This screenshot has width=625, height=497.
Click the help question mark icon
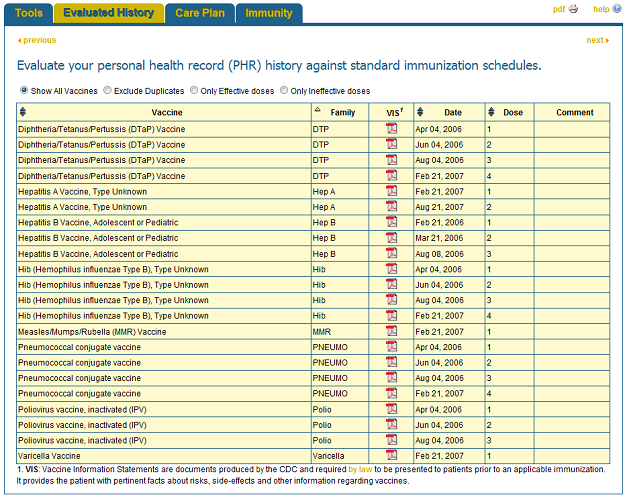tap(617, 8)
